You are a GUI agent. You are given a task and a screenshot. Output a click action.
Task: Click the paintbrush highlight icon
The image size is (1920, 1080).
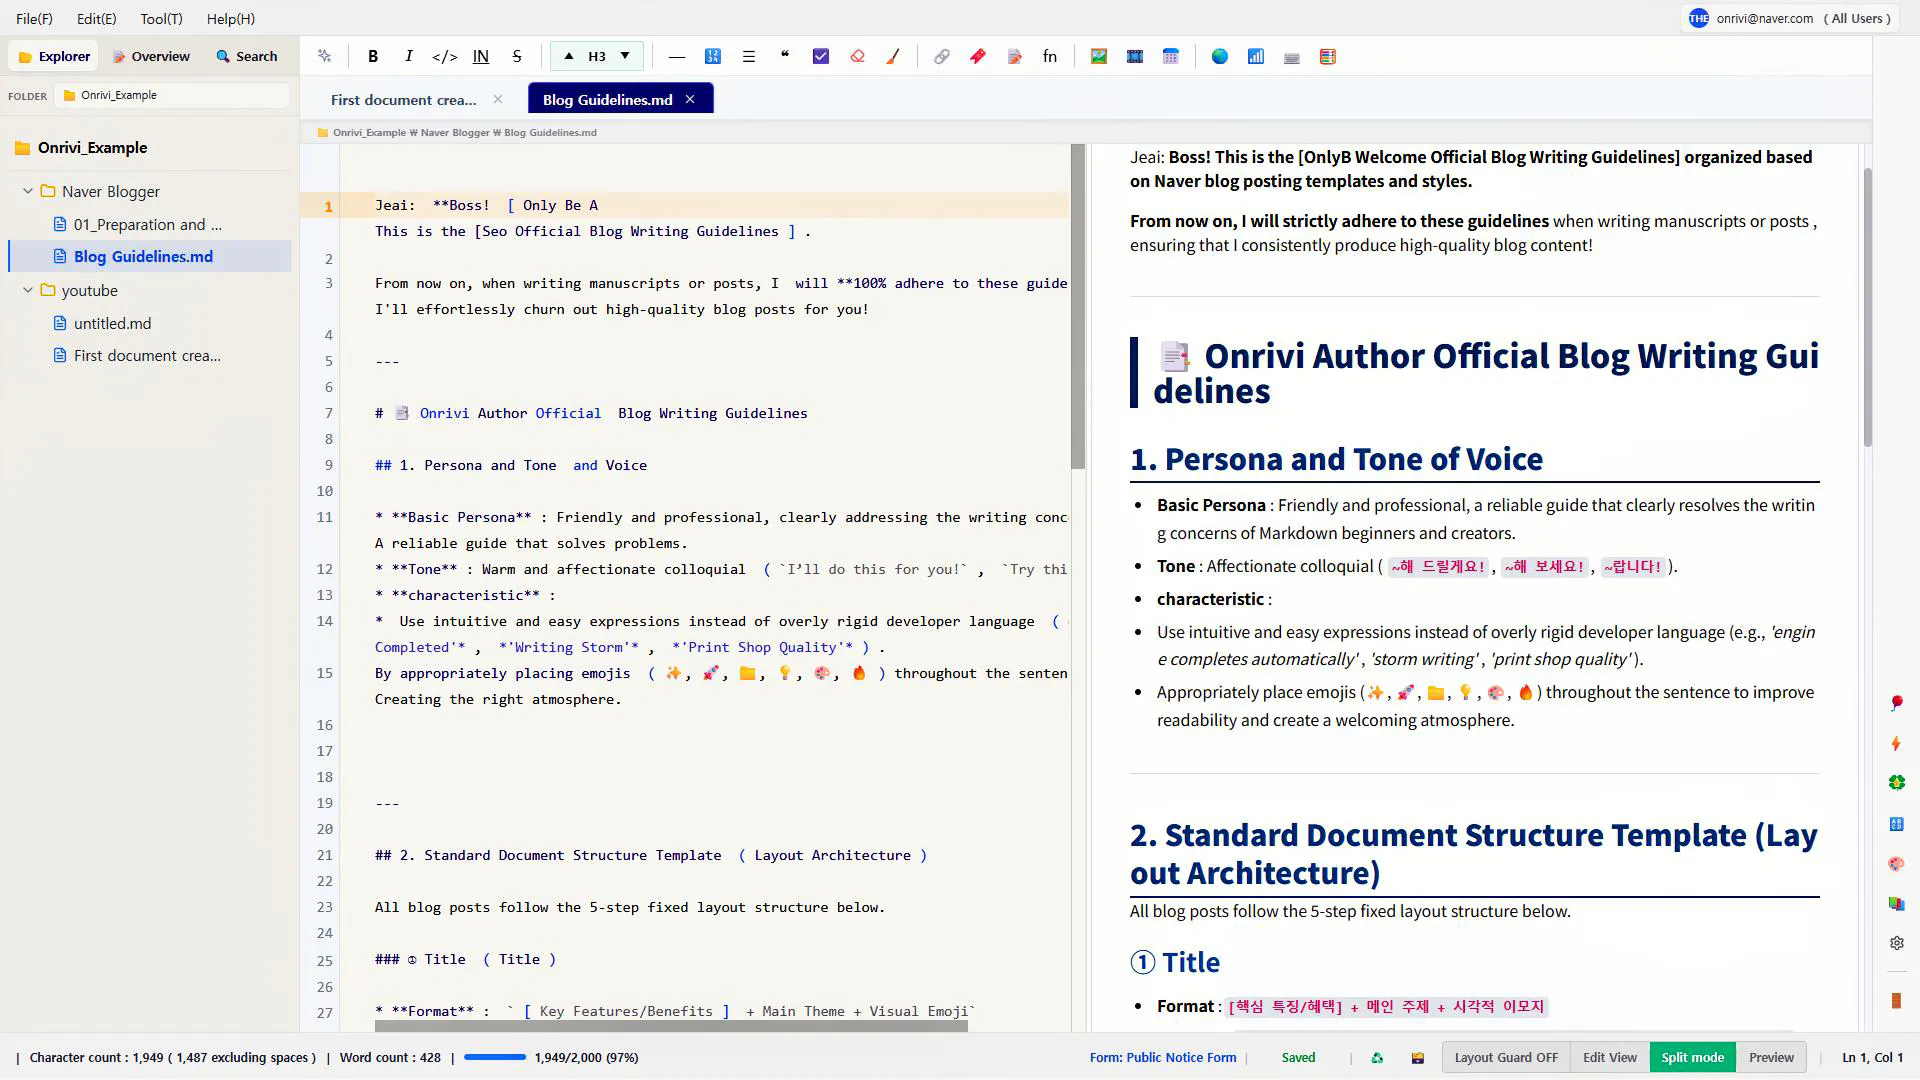click(893, 57)
